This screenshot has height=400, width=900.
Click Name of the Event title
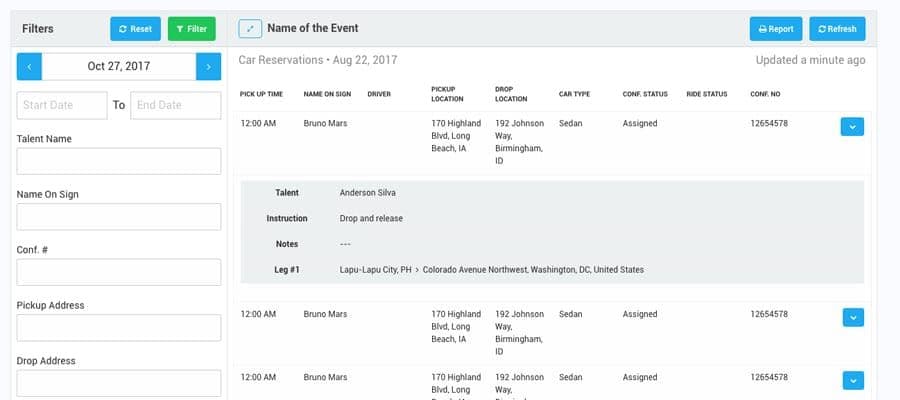tap(313, 28)
